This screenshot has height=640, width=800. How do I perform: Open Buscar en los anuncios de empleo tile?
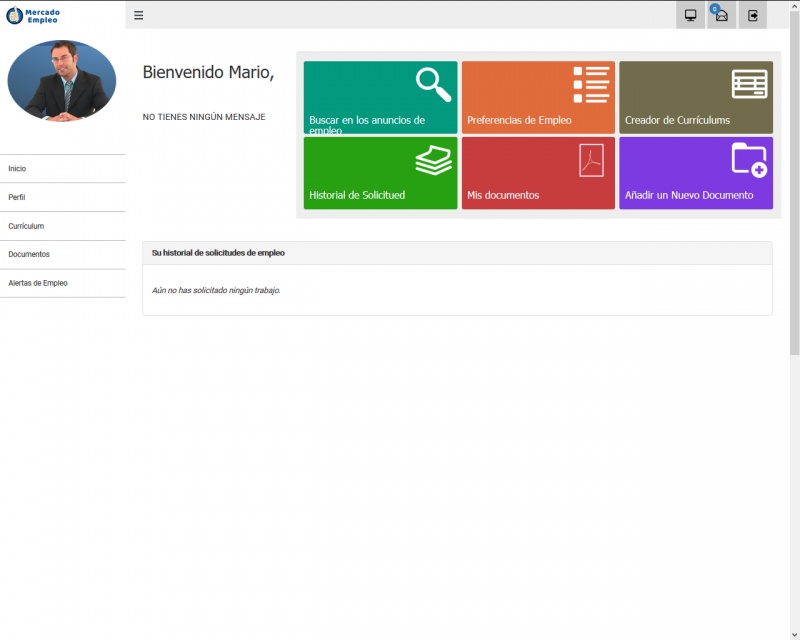pos(381,97)
